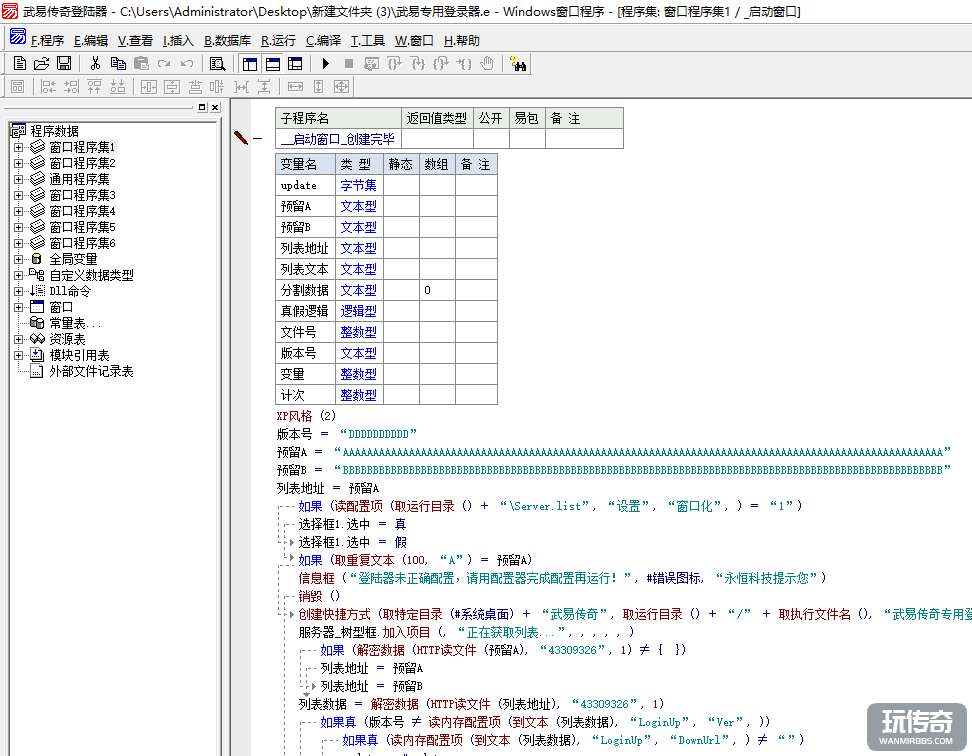Click the align-top edges layout icon
972x756 pixels.
(94, 87)
